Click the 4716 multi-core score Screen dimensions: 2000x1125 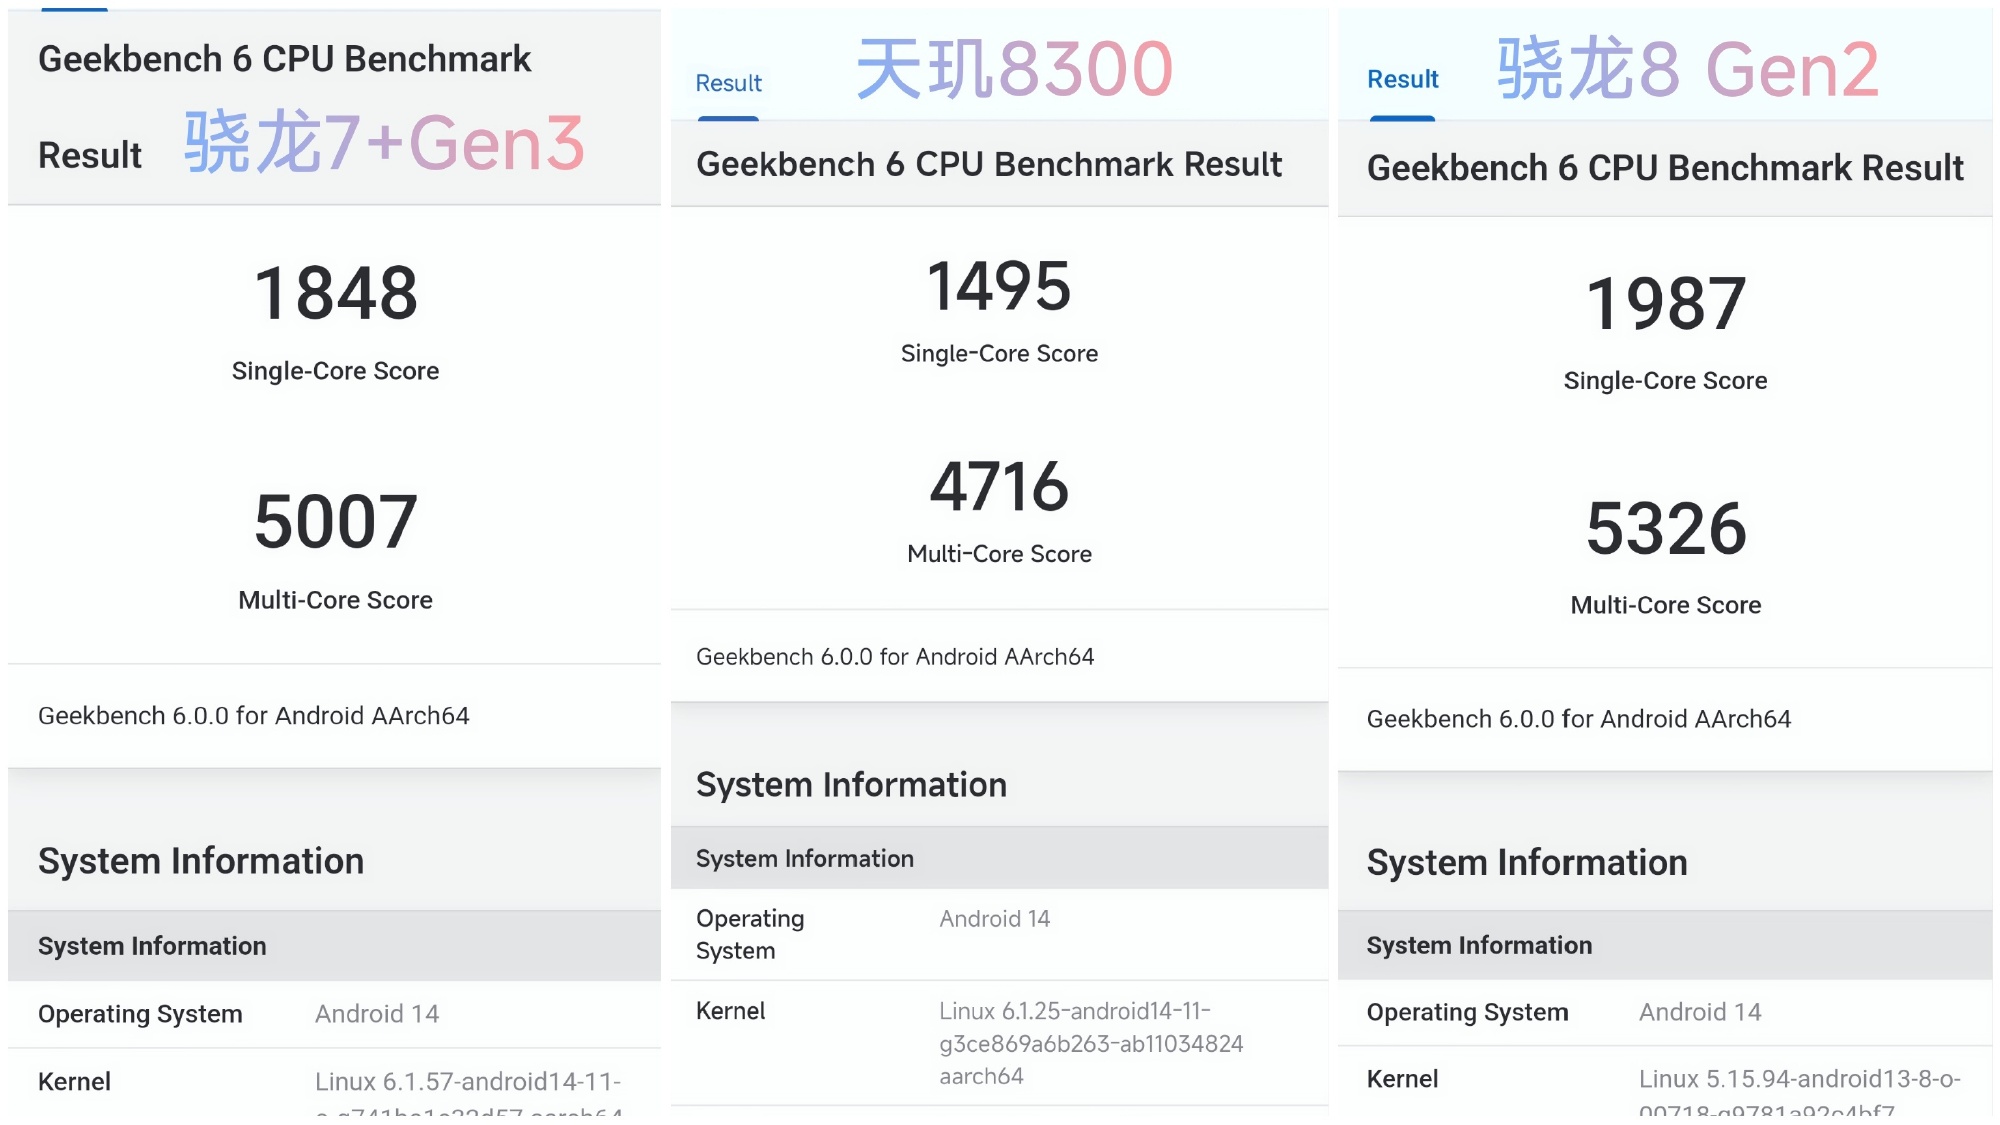coord(999,486)
